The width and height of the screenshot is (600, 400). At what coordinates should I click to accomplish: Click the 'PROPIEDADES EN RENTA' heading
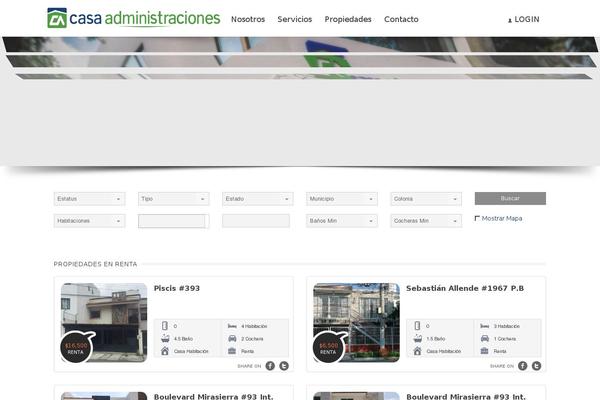(x=95, y=264)
